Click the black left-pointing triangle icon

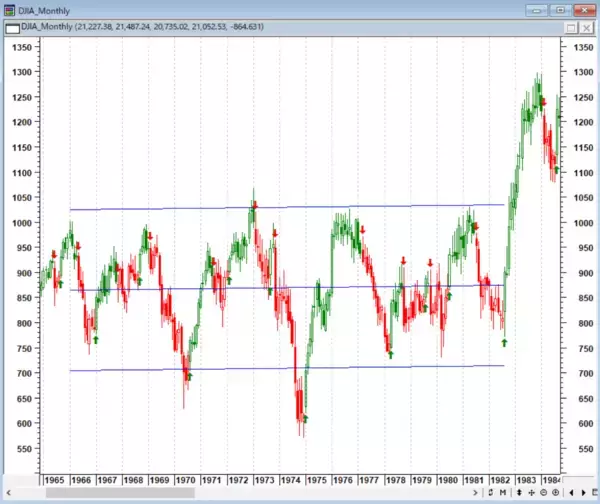point(571,493)
